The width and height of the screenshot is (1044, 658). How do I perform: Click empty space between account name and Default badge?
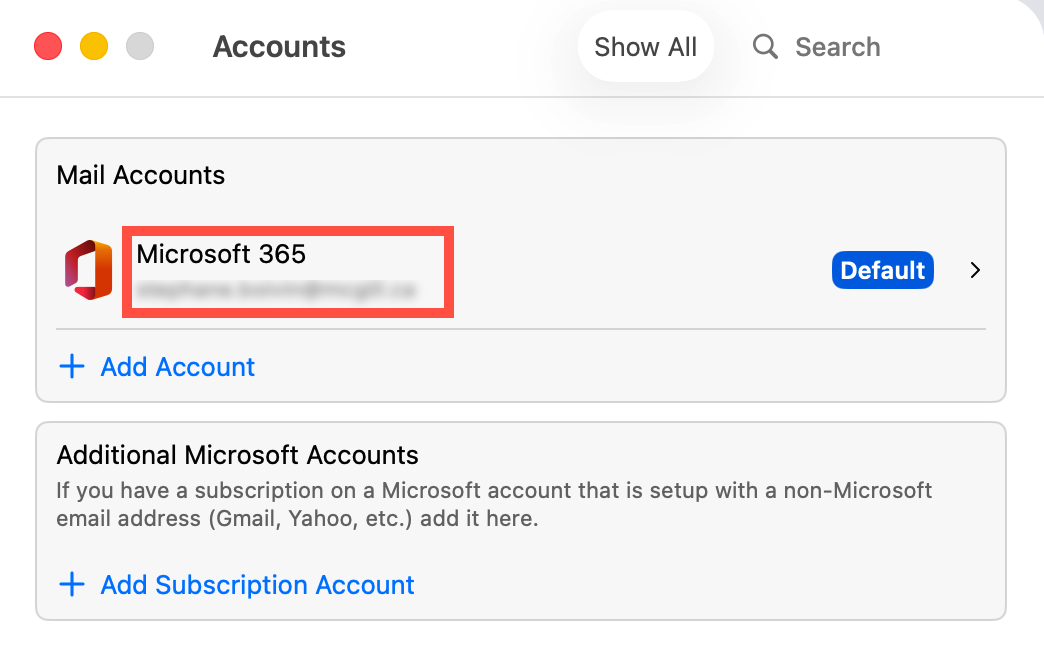point(640,270)
